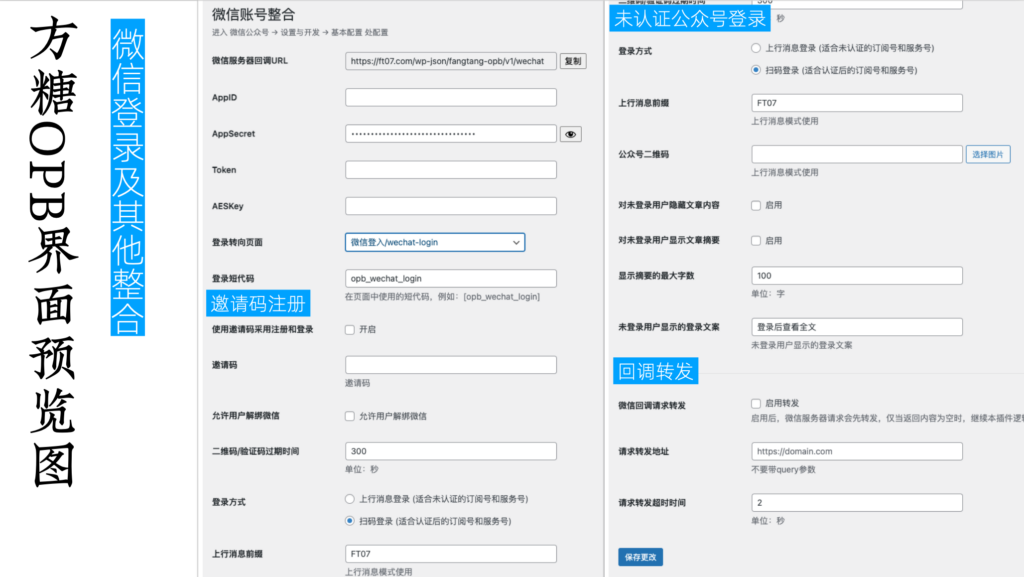Tick the 启用转发 checkbox
This screenshot has width=1024, height=577.
(756, 404)
